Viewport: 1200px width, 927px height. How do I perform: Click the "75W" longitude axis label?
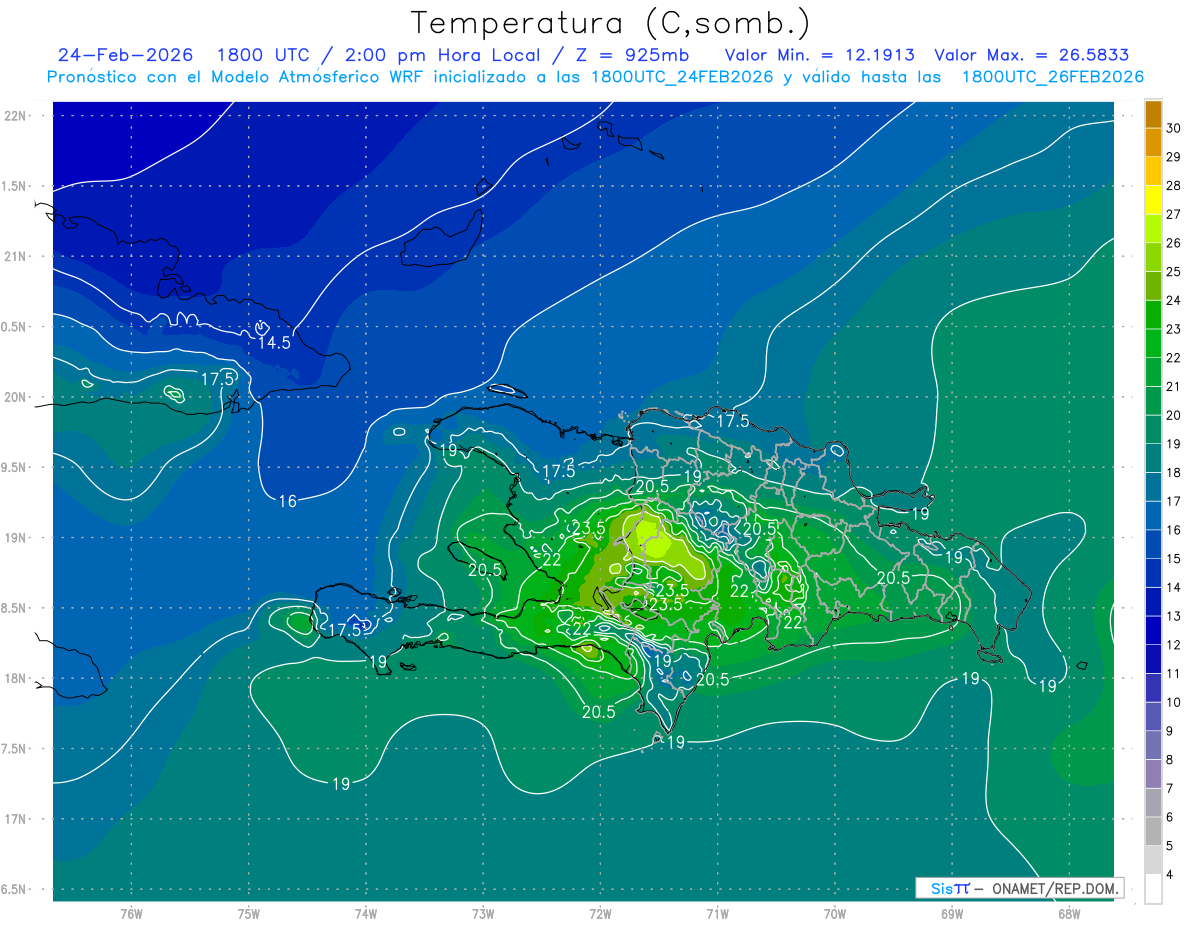(x=249, y=914)
